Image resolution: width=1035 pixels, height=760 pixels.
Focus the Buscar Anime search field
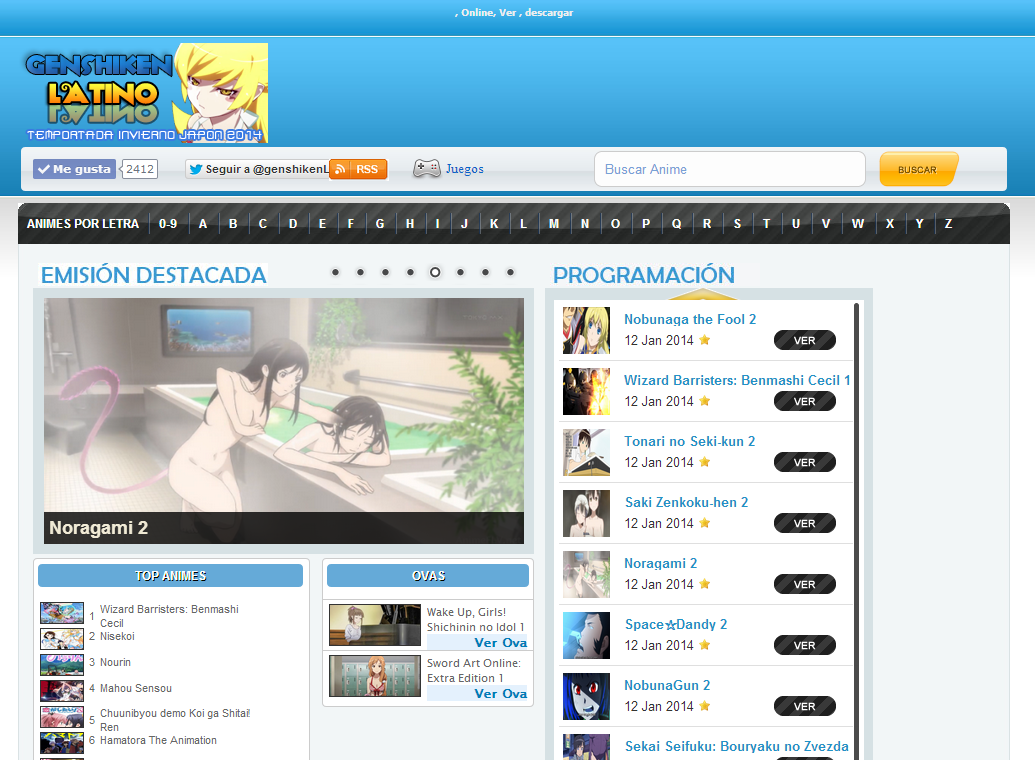[x=729, y=169]
